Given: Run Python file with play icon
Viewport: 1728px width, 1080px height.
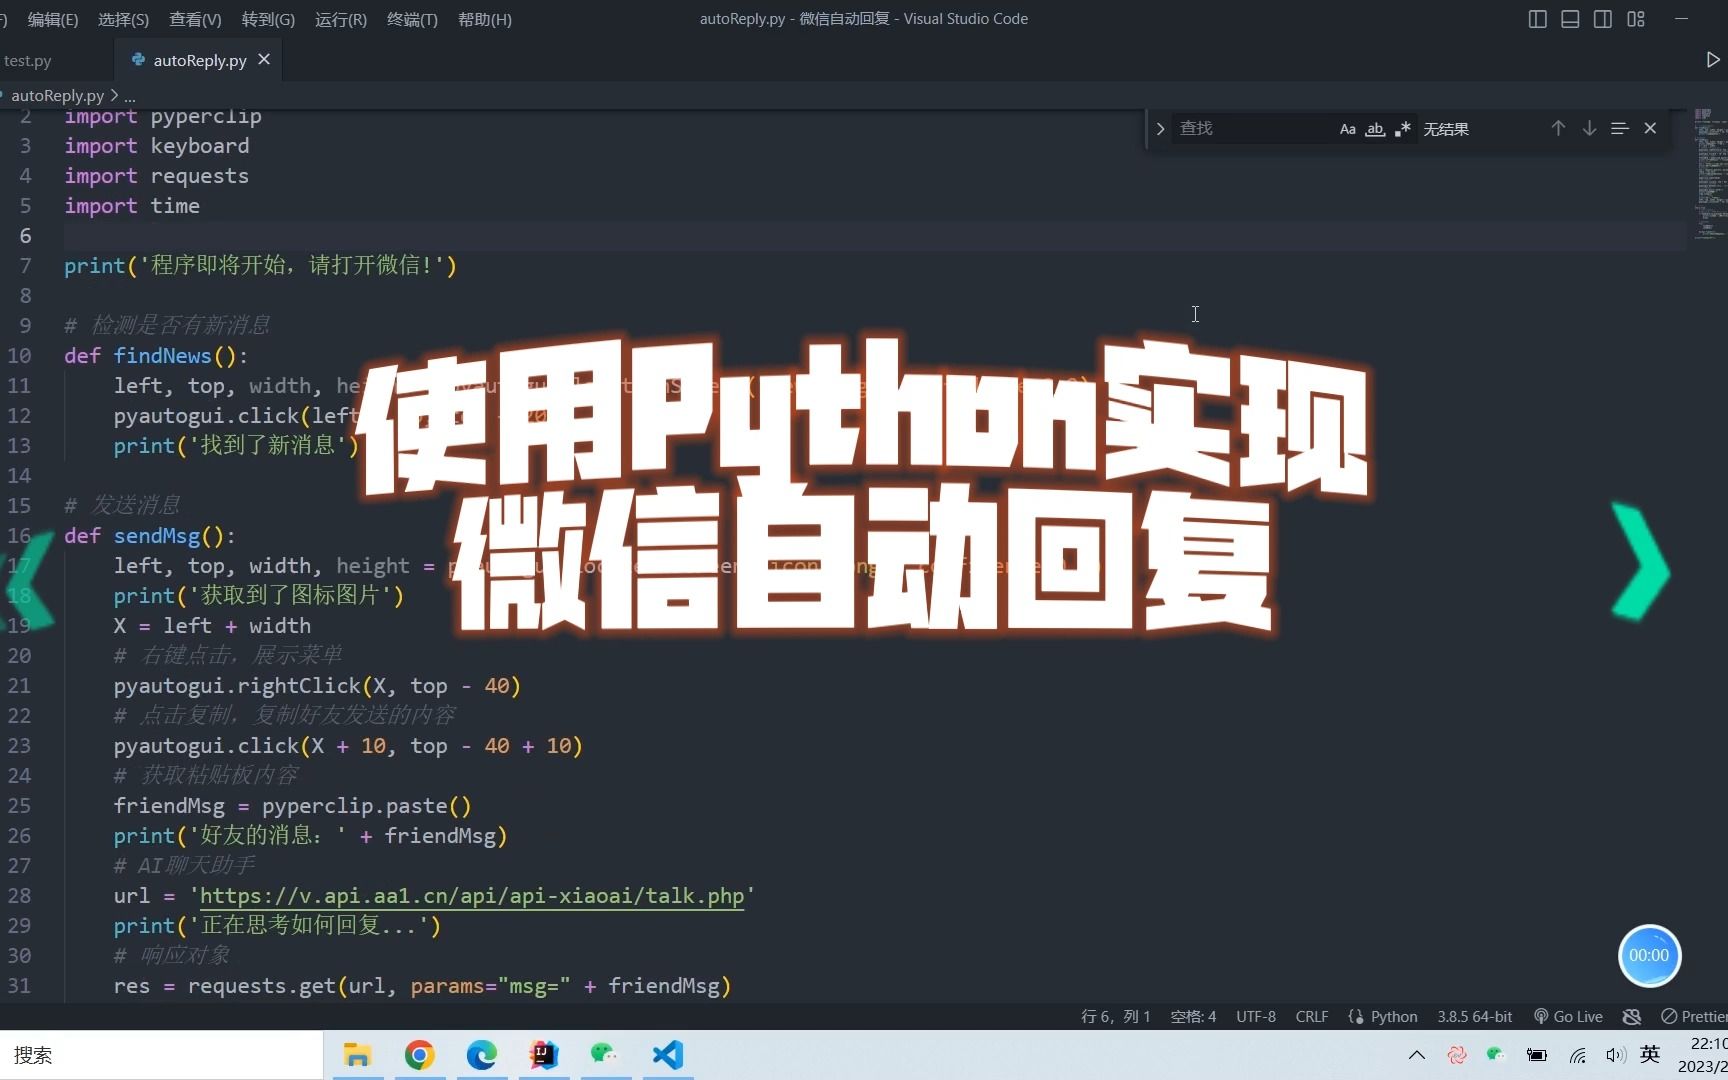Looking at the screenshot, I should click(1713, 60).
